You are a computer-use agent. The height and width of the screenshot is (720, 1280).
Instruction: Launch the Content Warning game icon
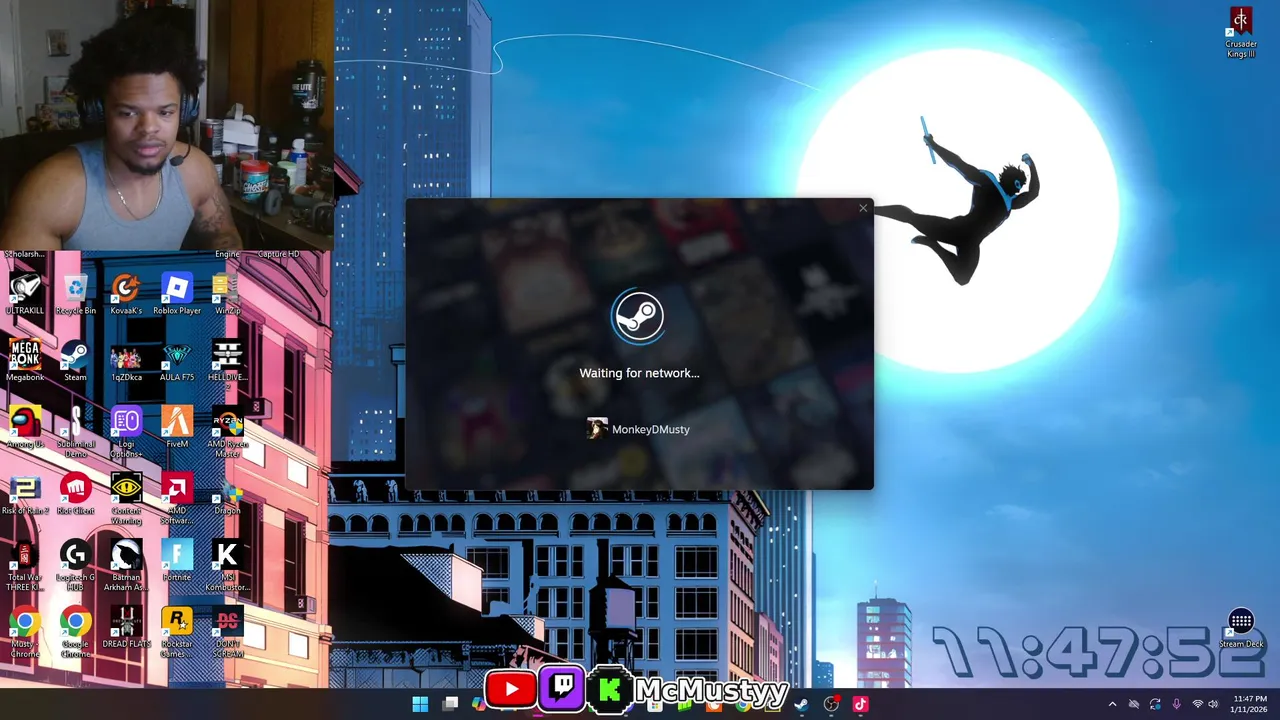pyautogui.click(x=126, y=499)
